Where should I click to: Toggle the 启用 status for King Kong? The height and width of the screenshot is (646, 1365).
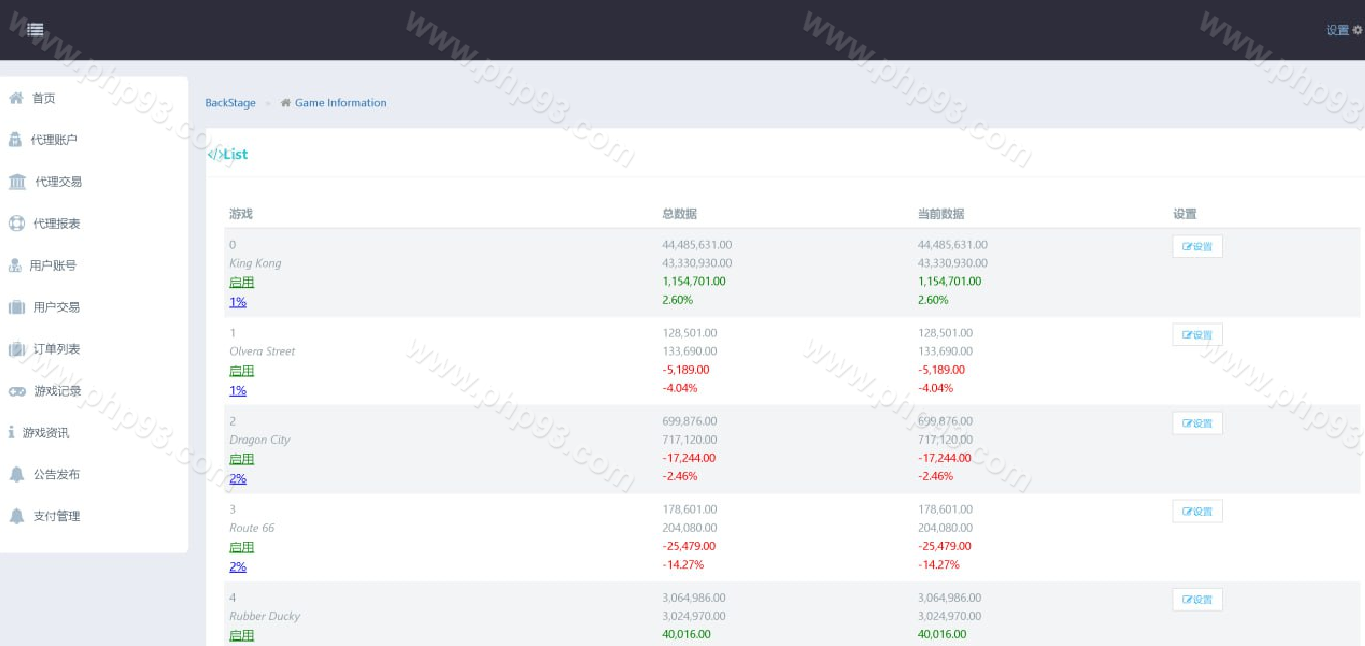click(241, 283)
